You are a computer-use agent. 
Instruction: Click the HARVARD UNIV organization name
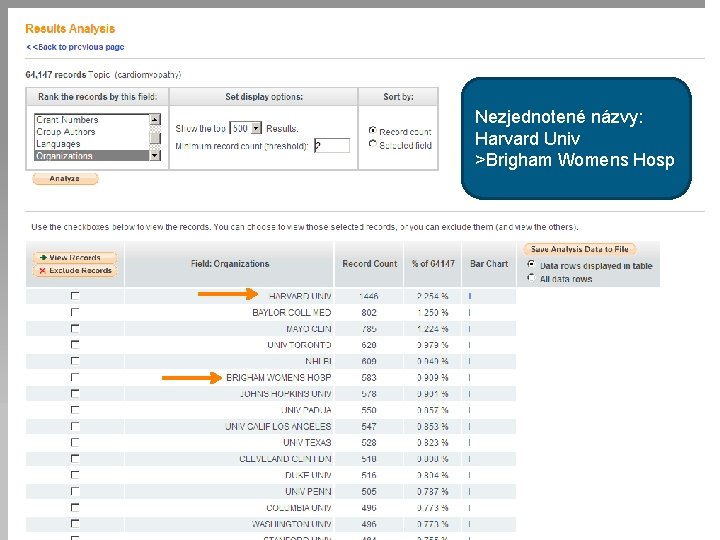(300, 296)
